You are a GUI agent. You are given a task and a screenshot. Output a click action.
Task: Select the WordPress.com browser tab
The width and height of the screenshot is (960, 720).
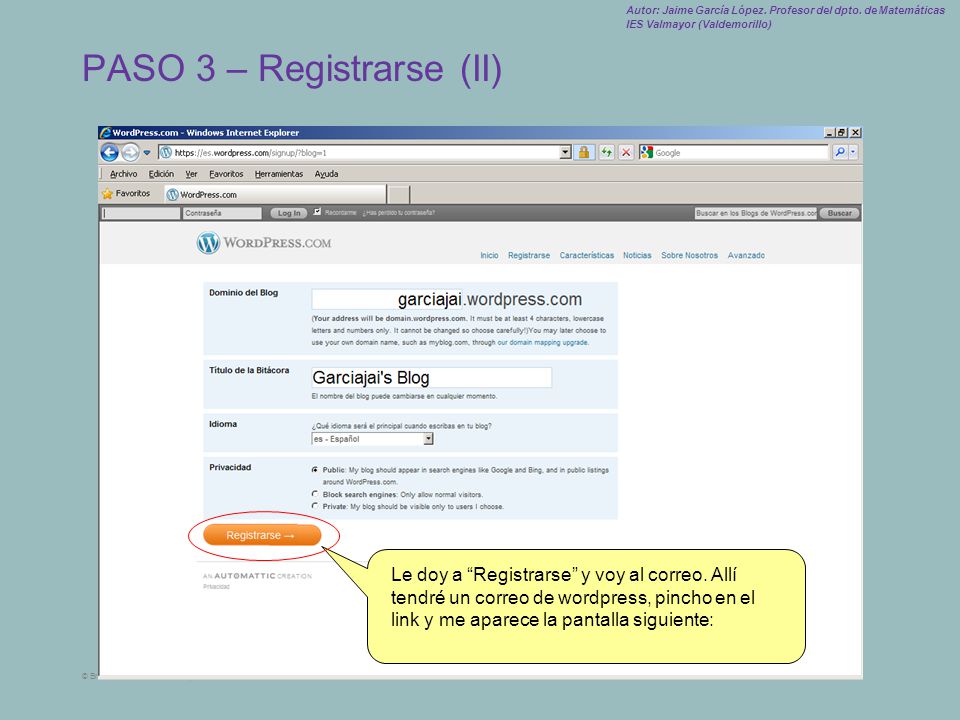(276, 194)
